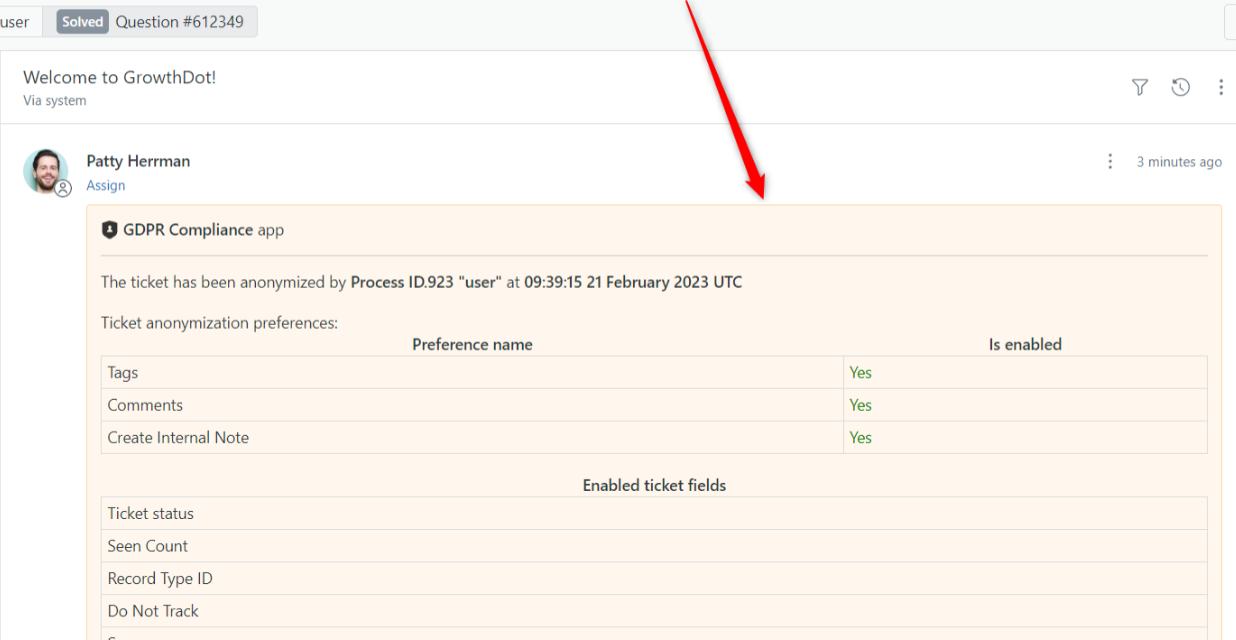Click the Tags preference row cell

coord(472,372)
